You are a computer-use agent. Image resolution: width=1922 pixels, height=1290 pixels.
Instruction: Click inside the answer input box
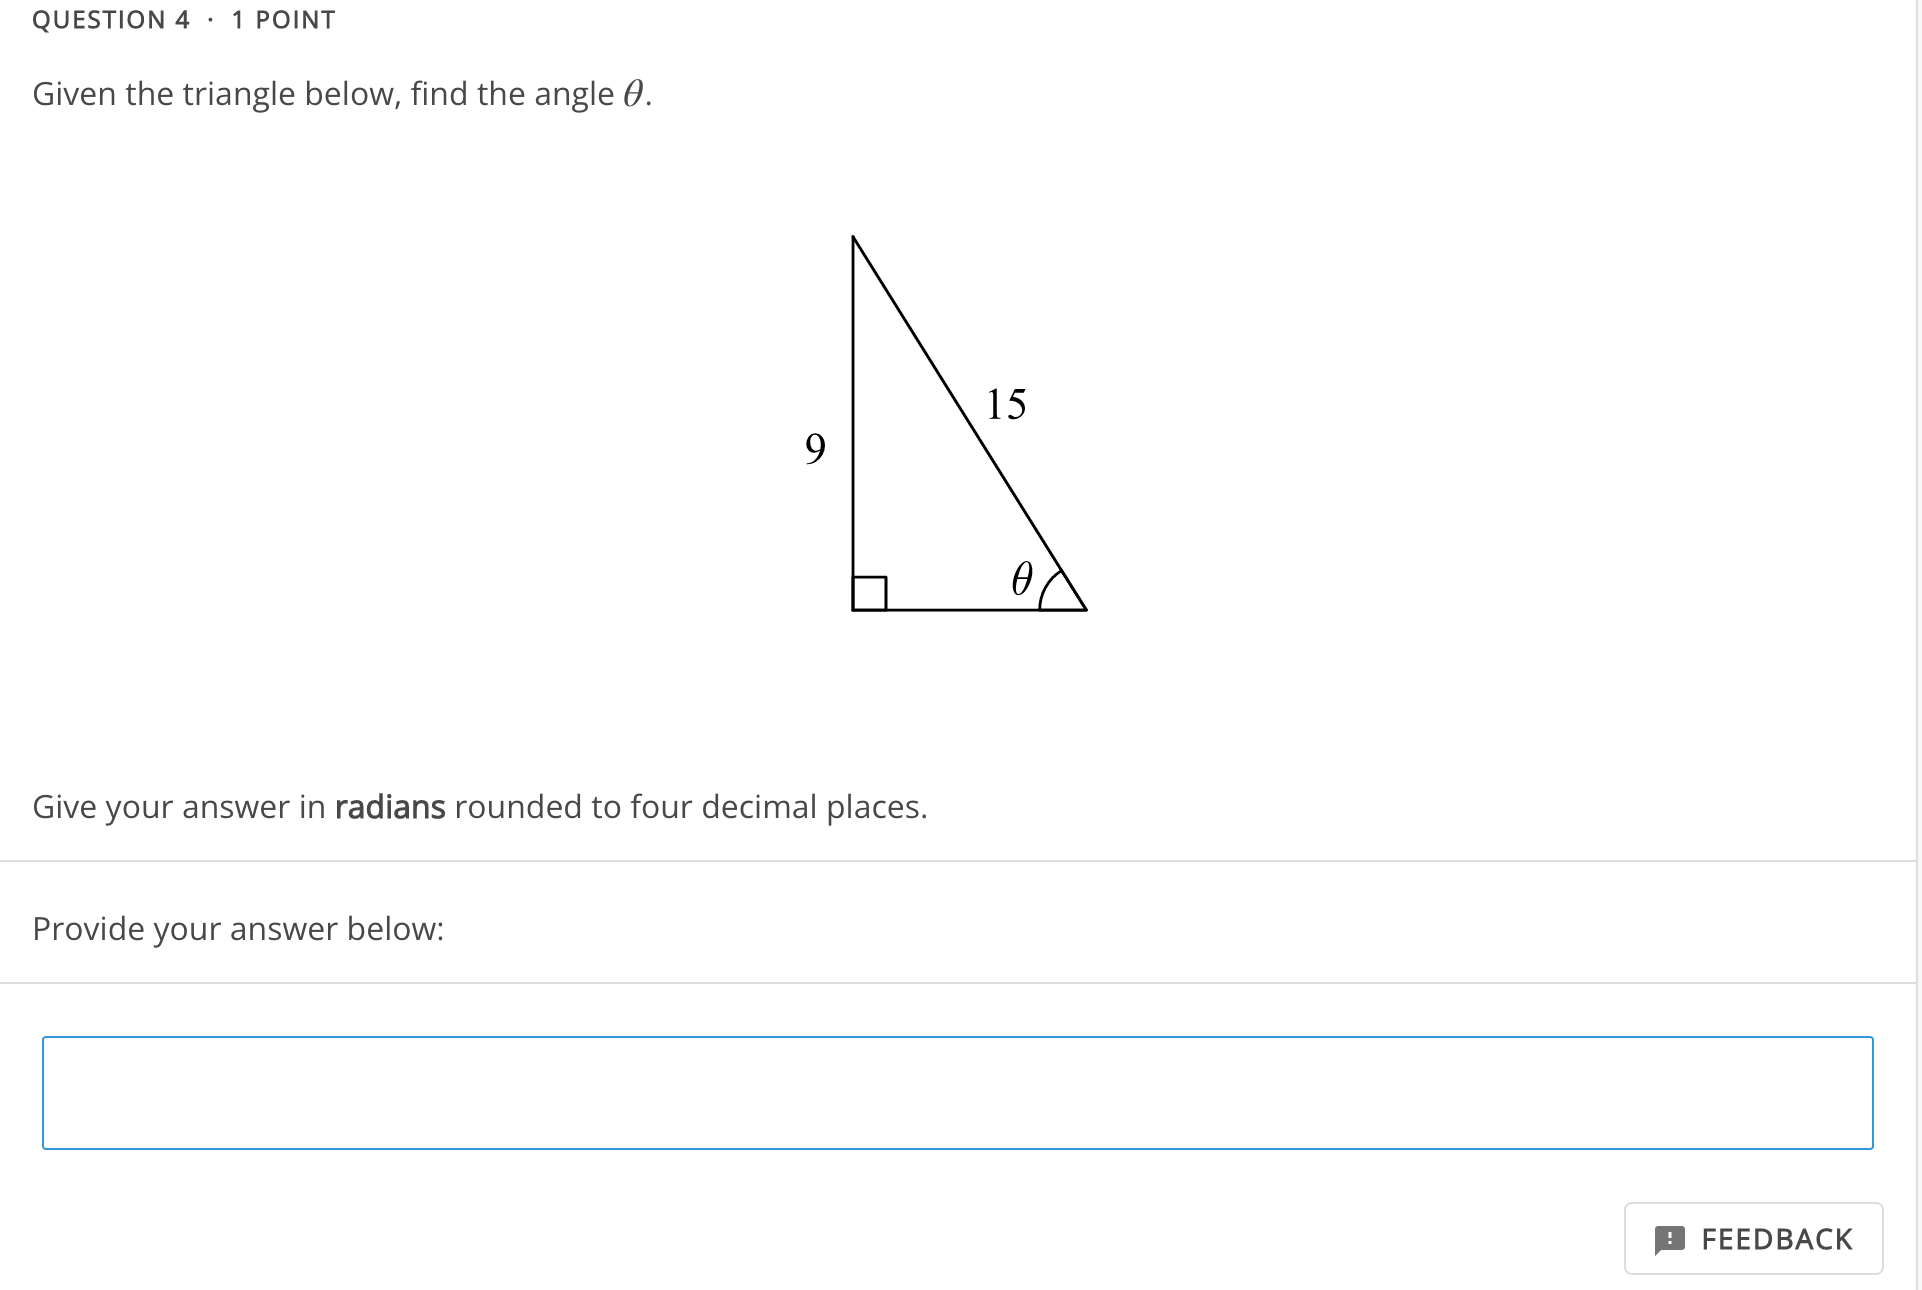click(957, 1092)
